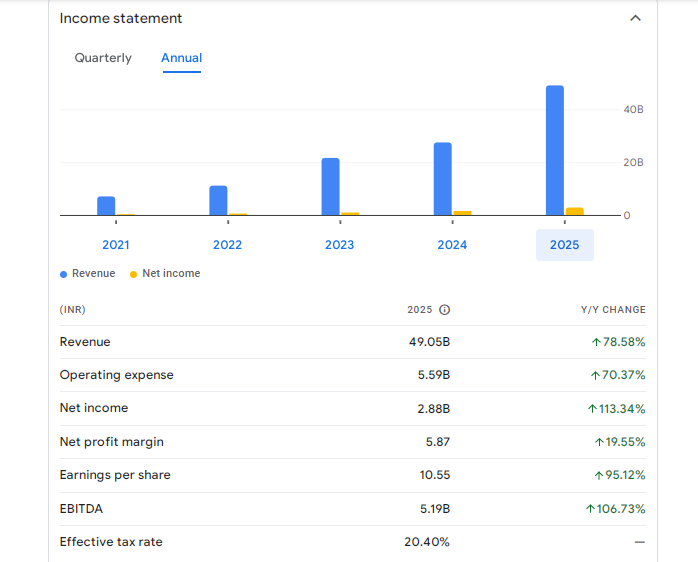698x562 pixels.
Task: Click the Earnings per share row label
Action: pos(115,475)
